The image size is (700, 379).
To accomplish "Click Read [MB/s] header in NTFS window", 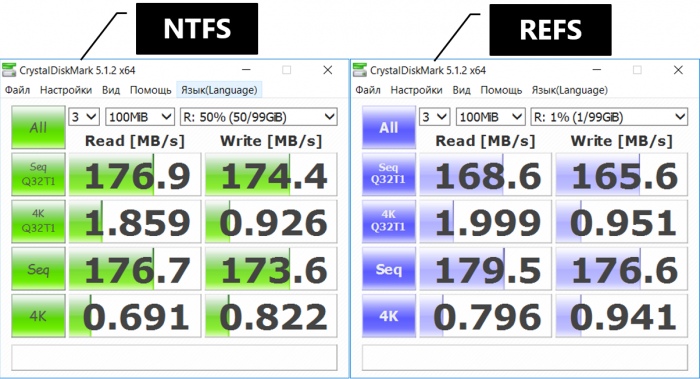I will [x=135, y=141].
